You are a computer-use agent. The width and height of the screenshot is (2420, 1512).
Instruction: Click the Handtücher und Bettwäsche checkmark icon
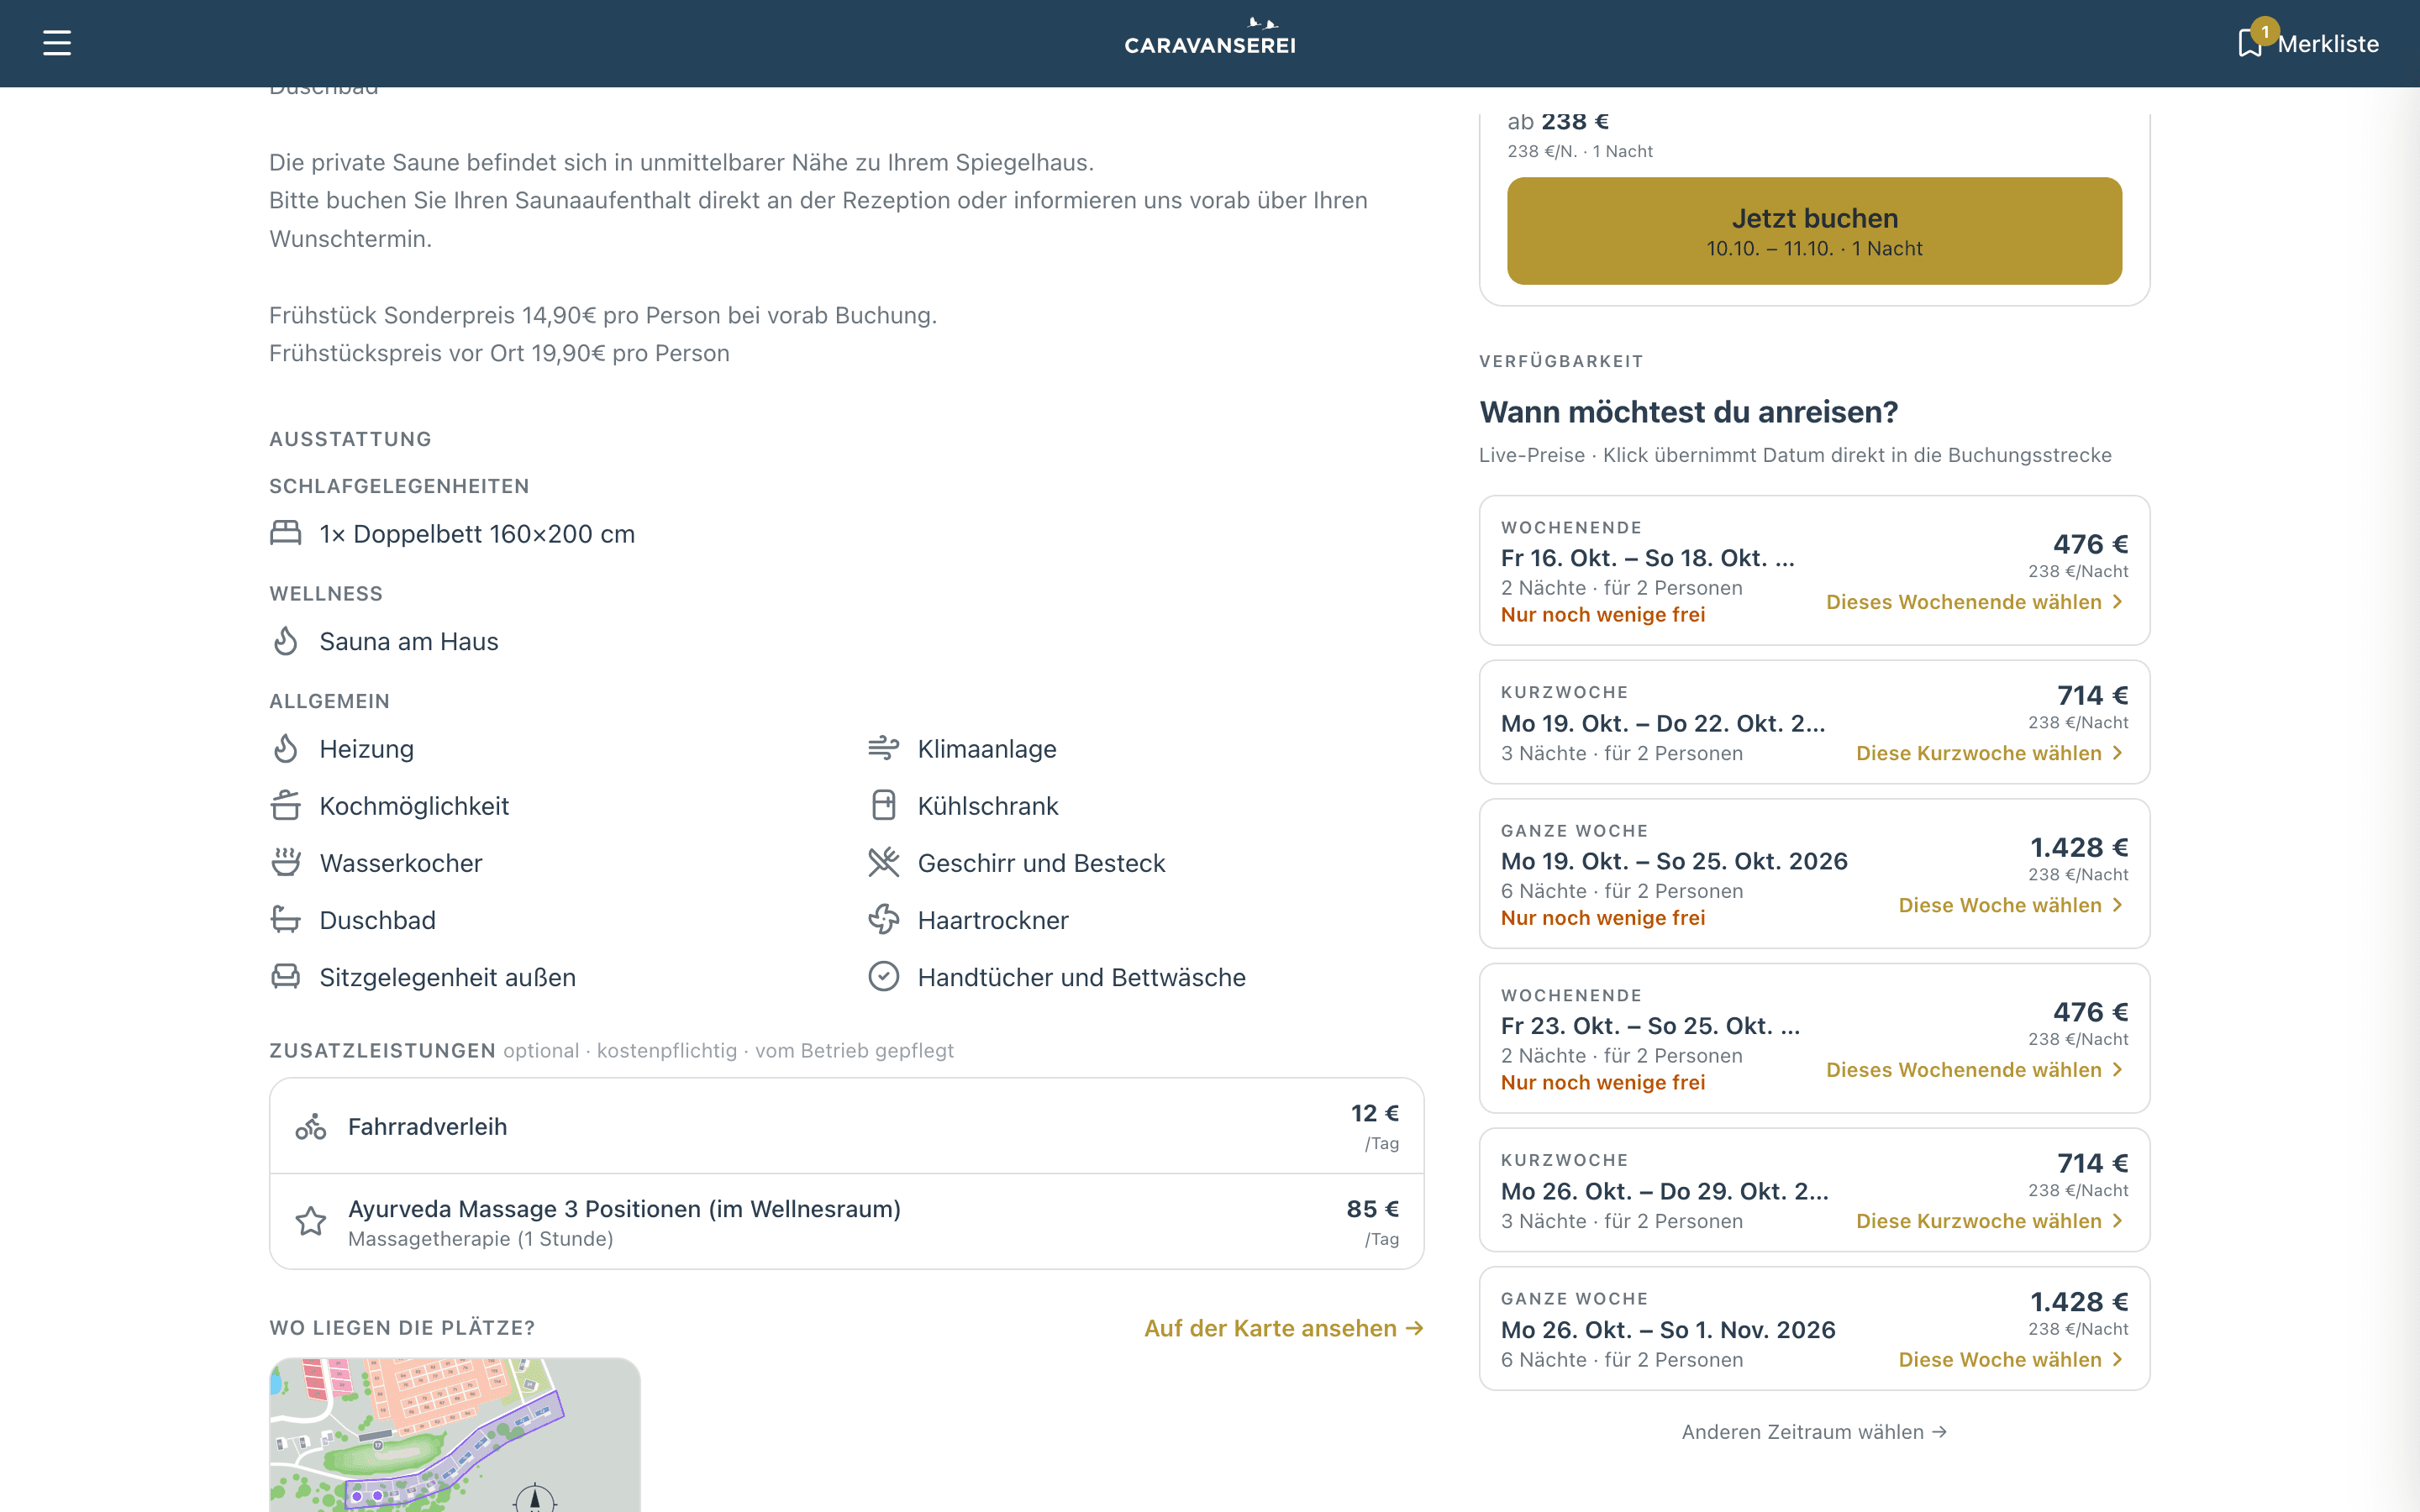[884, 976]
